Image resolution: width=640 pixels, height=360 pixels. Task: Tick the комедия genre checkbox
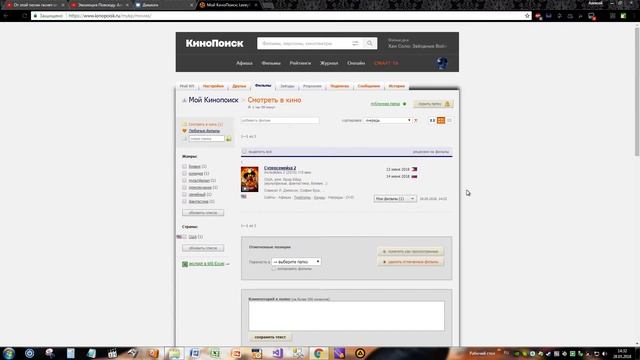click(x=184, y=173)
